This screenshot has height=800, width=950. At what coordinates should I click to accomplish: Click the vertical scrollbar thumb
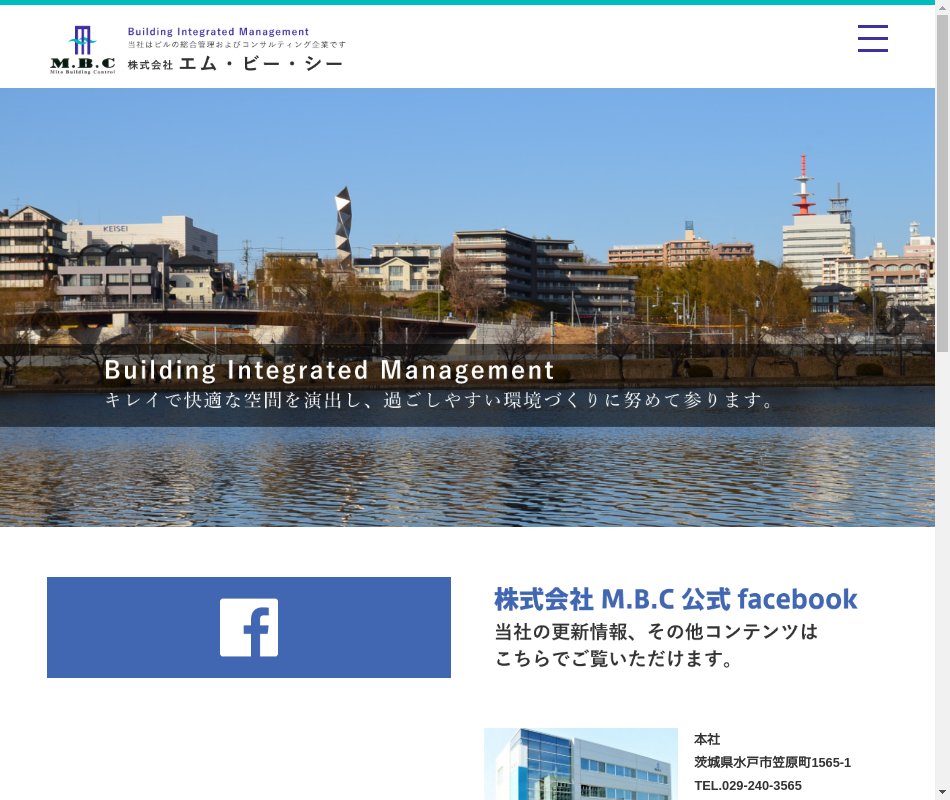point(942,180)
